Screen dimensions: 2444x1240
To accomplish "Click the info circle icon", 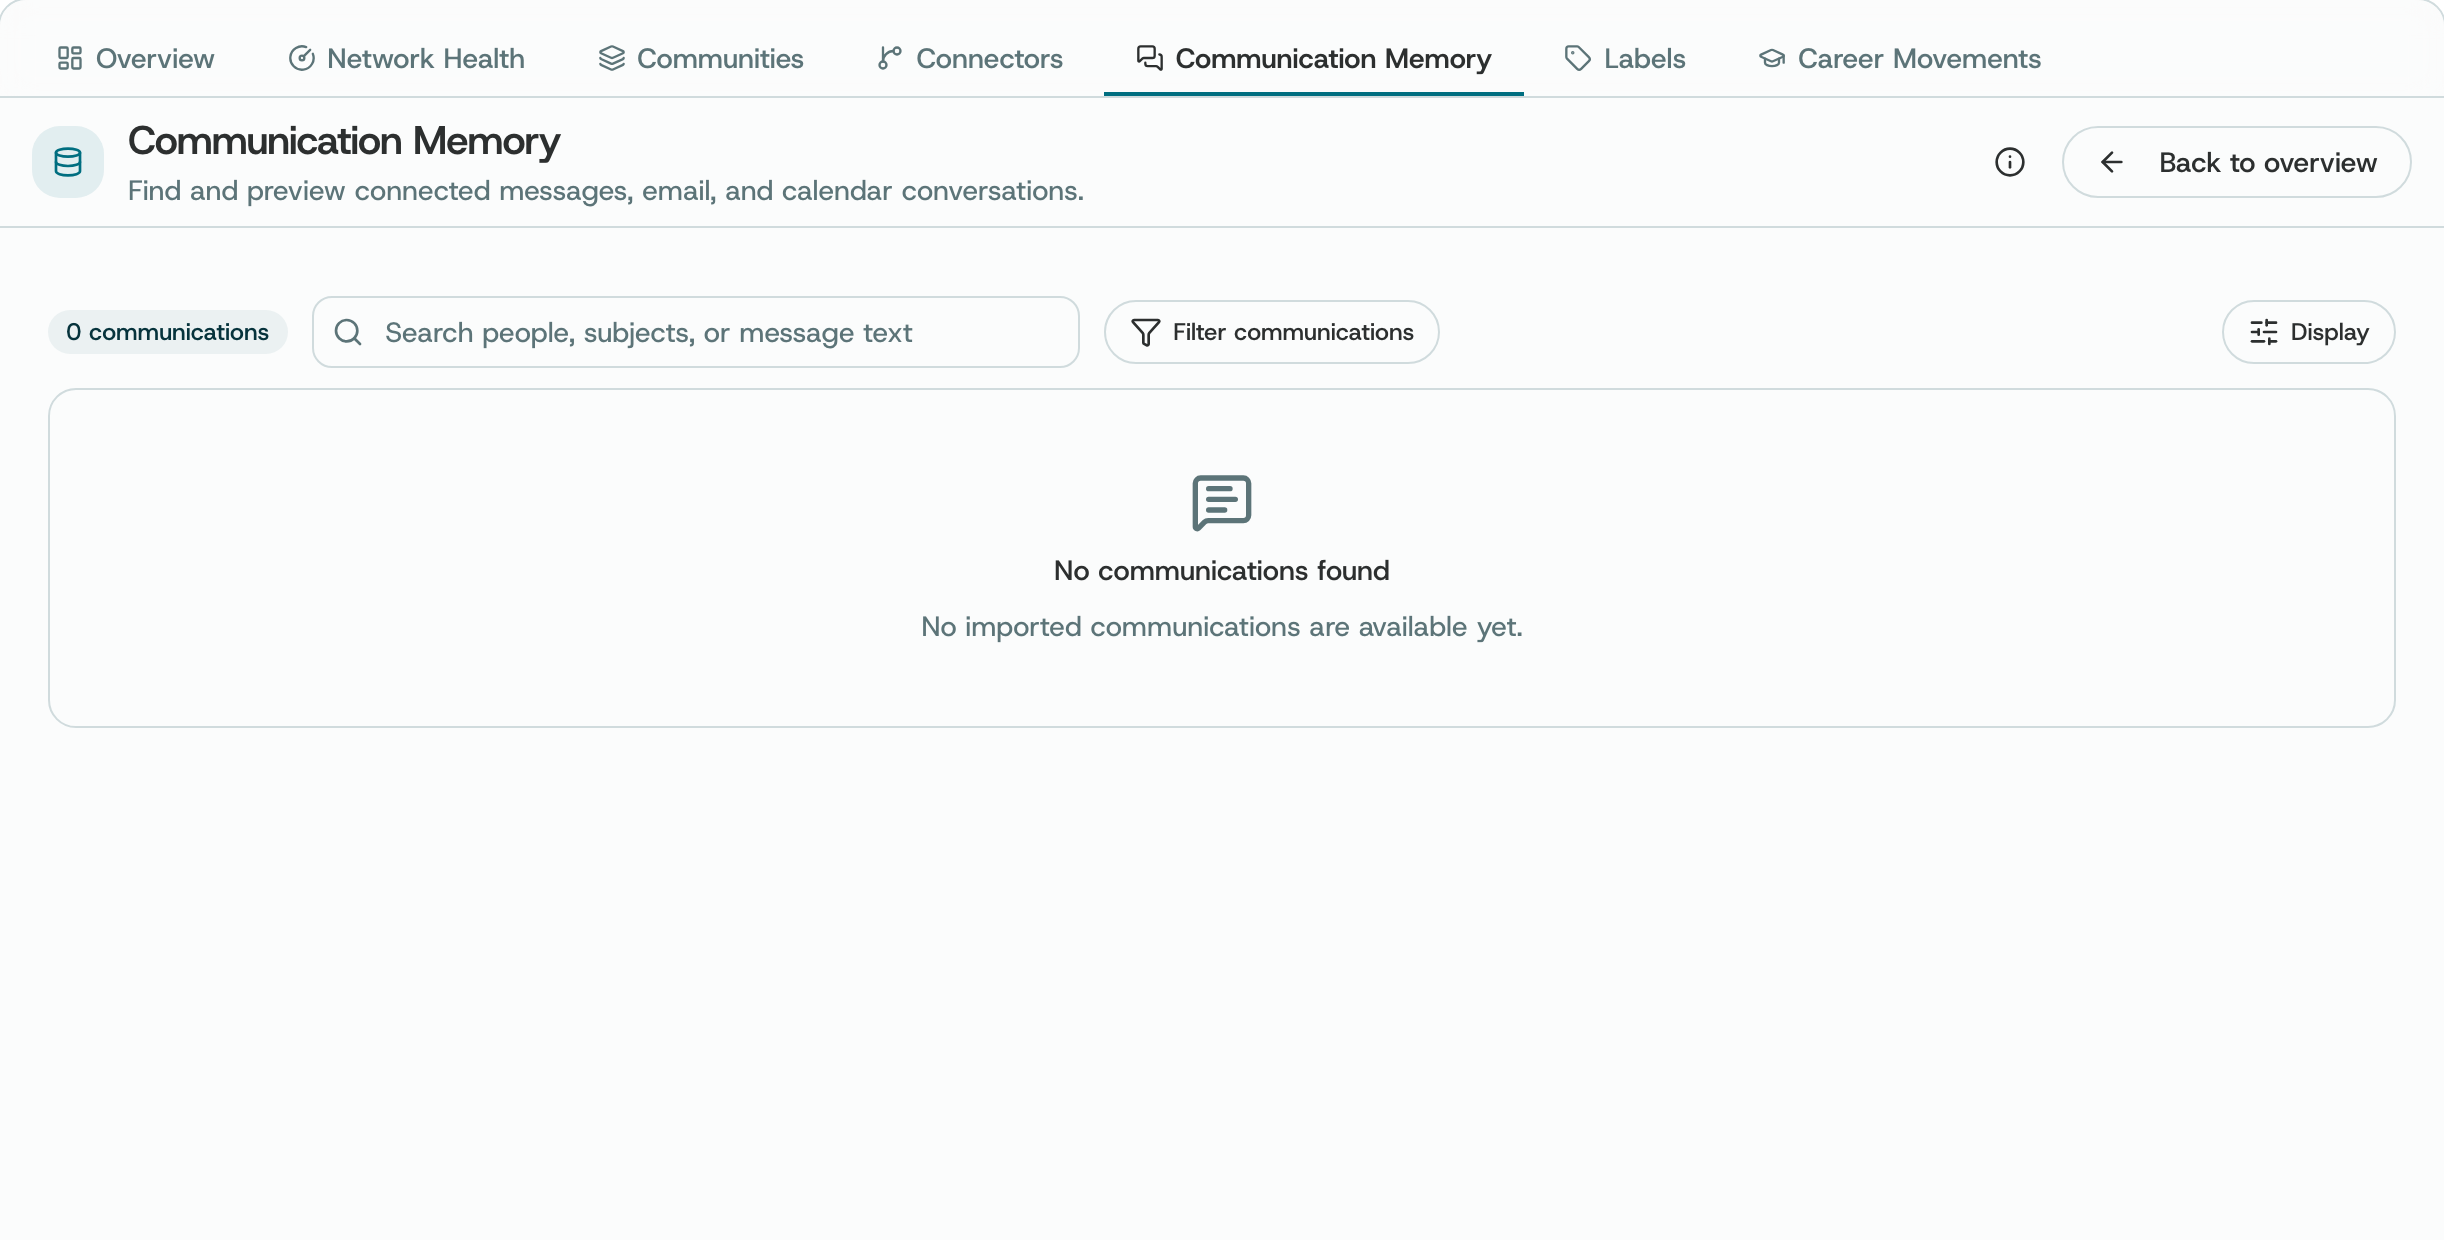I will point(2009,162).
